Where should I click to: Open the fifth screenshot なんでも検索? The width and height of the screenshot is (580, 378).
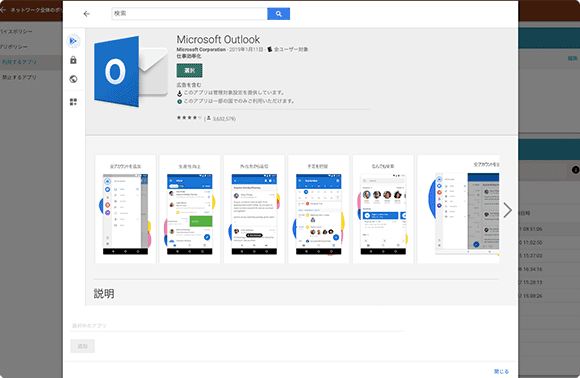(x=383, y=209)
